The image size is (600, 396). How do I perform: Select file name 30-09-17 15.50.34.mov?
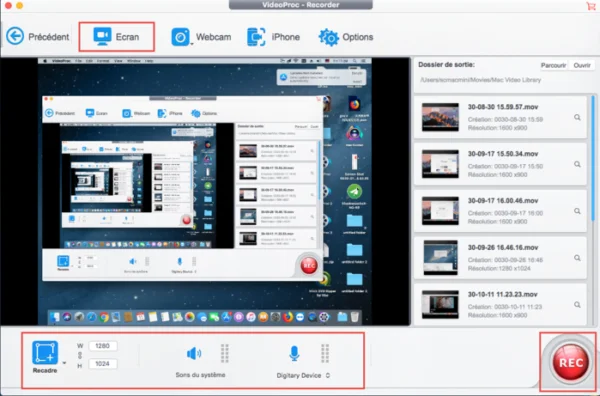click(503, 154)
